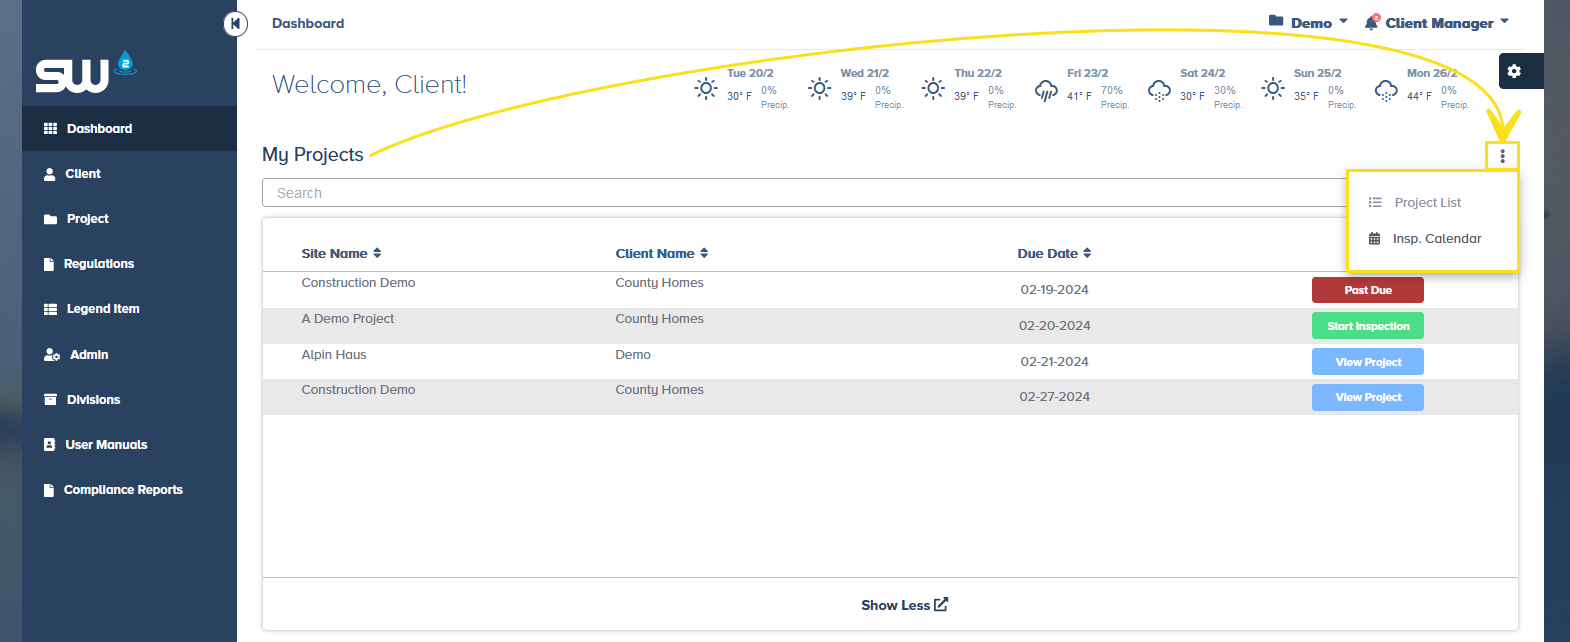Click the green Start Inspection button
Viewport: 1570px width, 642px height.
pyautogui.click(x=1367, y=326)
